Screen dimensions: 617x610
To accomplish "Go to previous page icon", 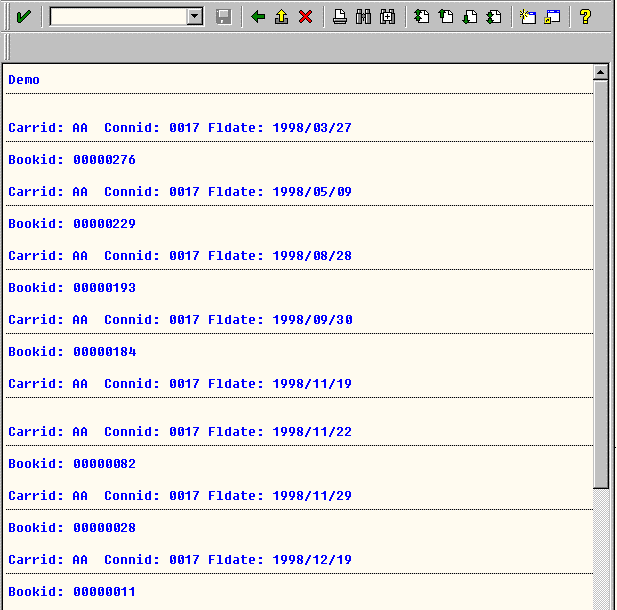I will pyautogui.click(x=446, y=17).
